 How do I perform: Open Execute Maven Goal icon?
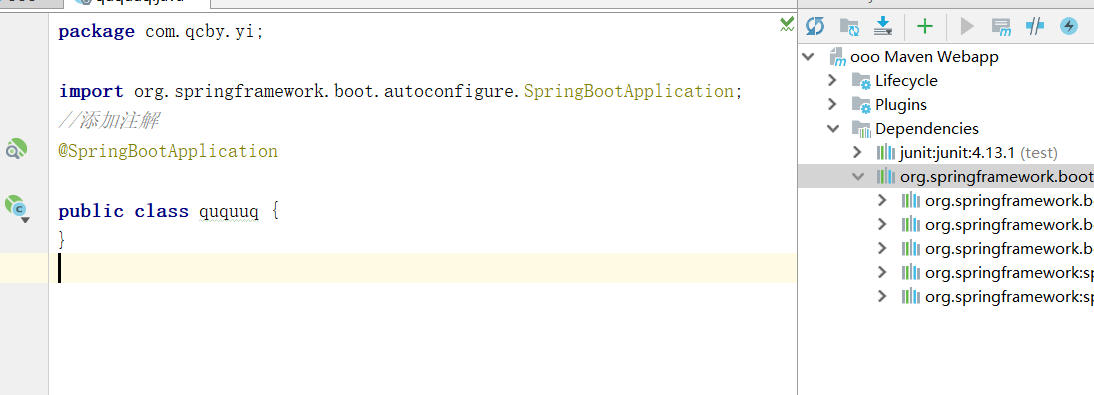1001,27
